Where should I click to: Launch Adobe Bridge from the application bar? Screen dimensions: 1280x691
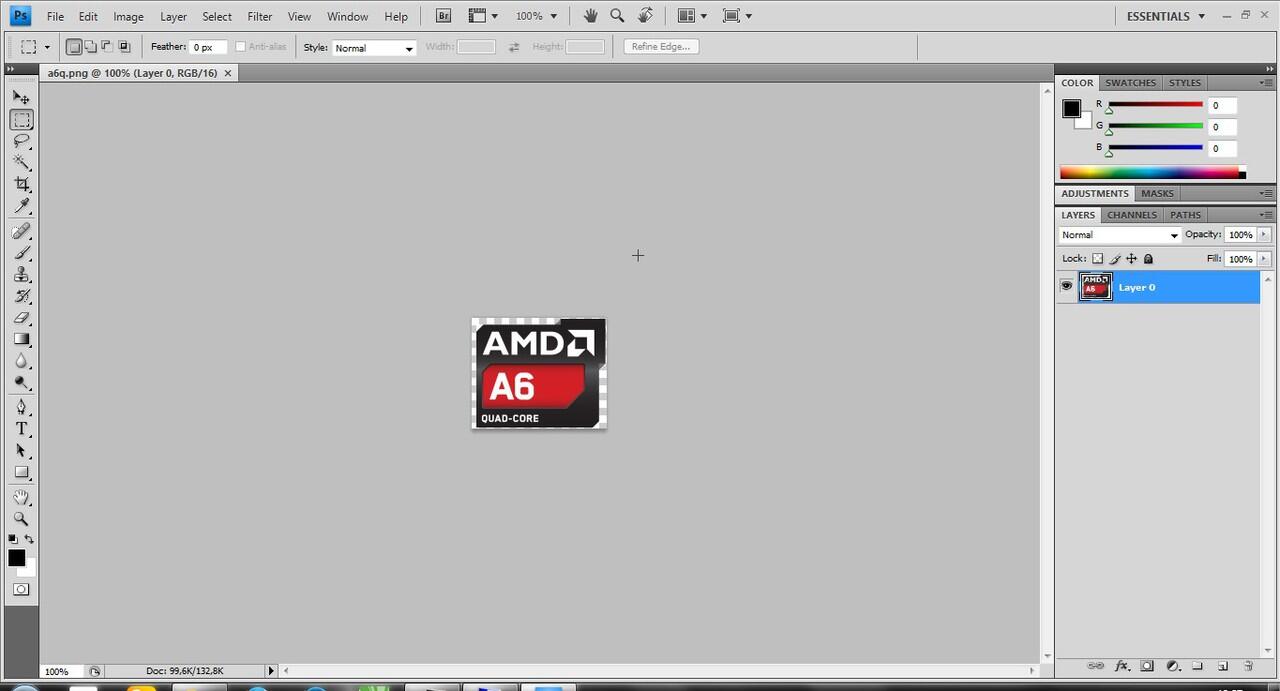pyautogui.click(x=444, y=16)
